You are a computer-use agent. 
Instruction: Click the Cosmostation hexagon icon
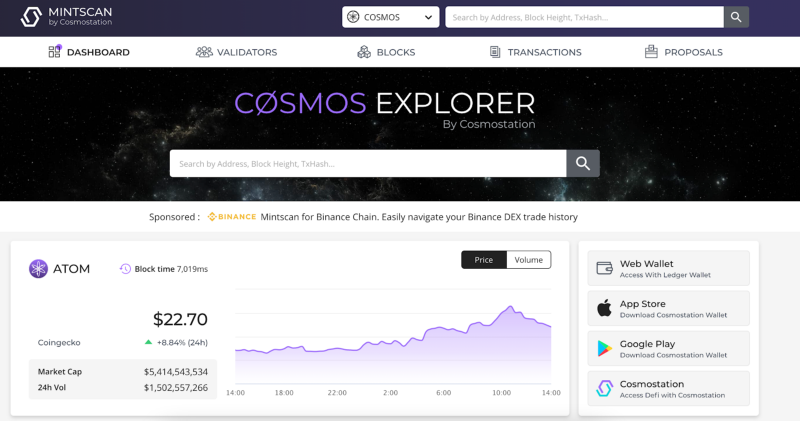[605, 388]
